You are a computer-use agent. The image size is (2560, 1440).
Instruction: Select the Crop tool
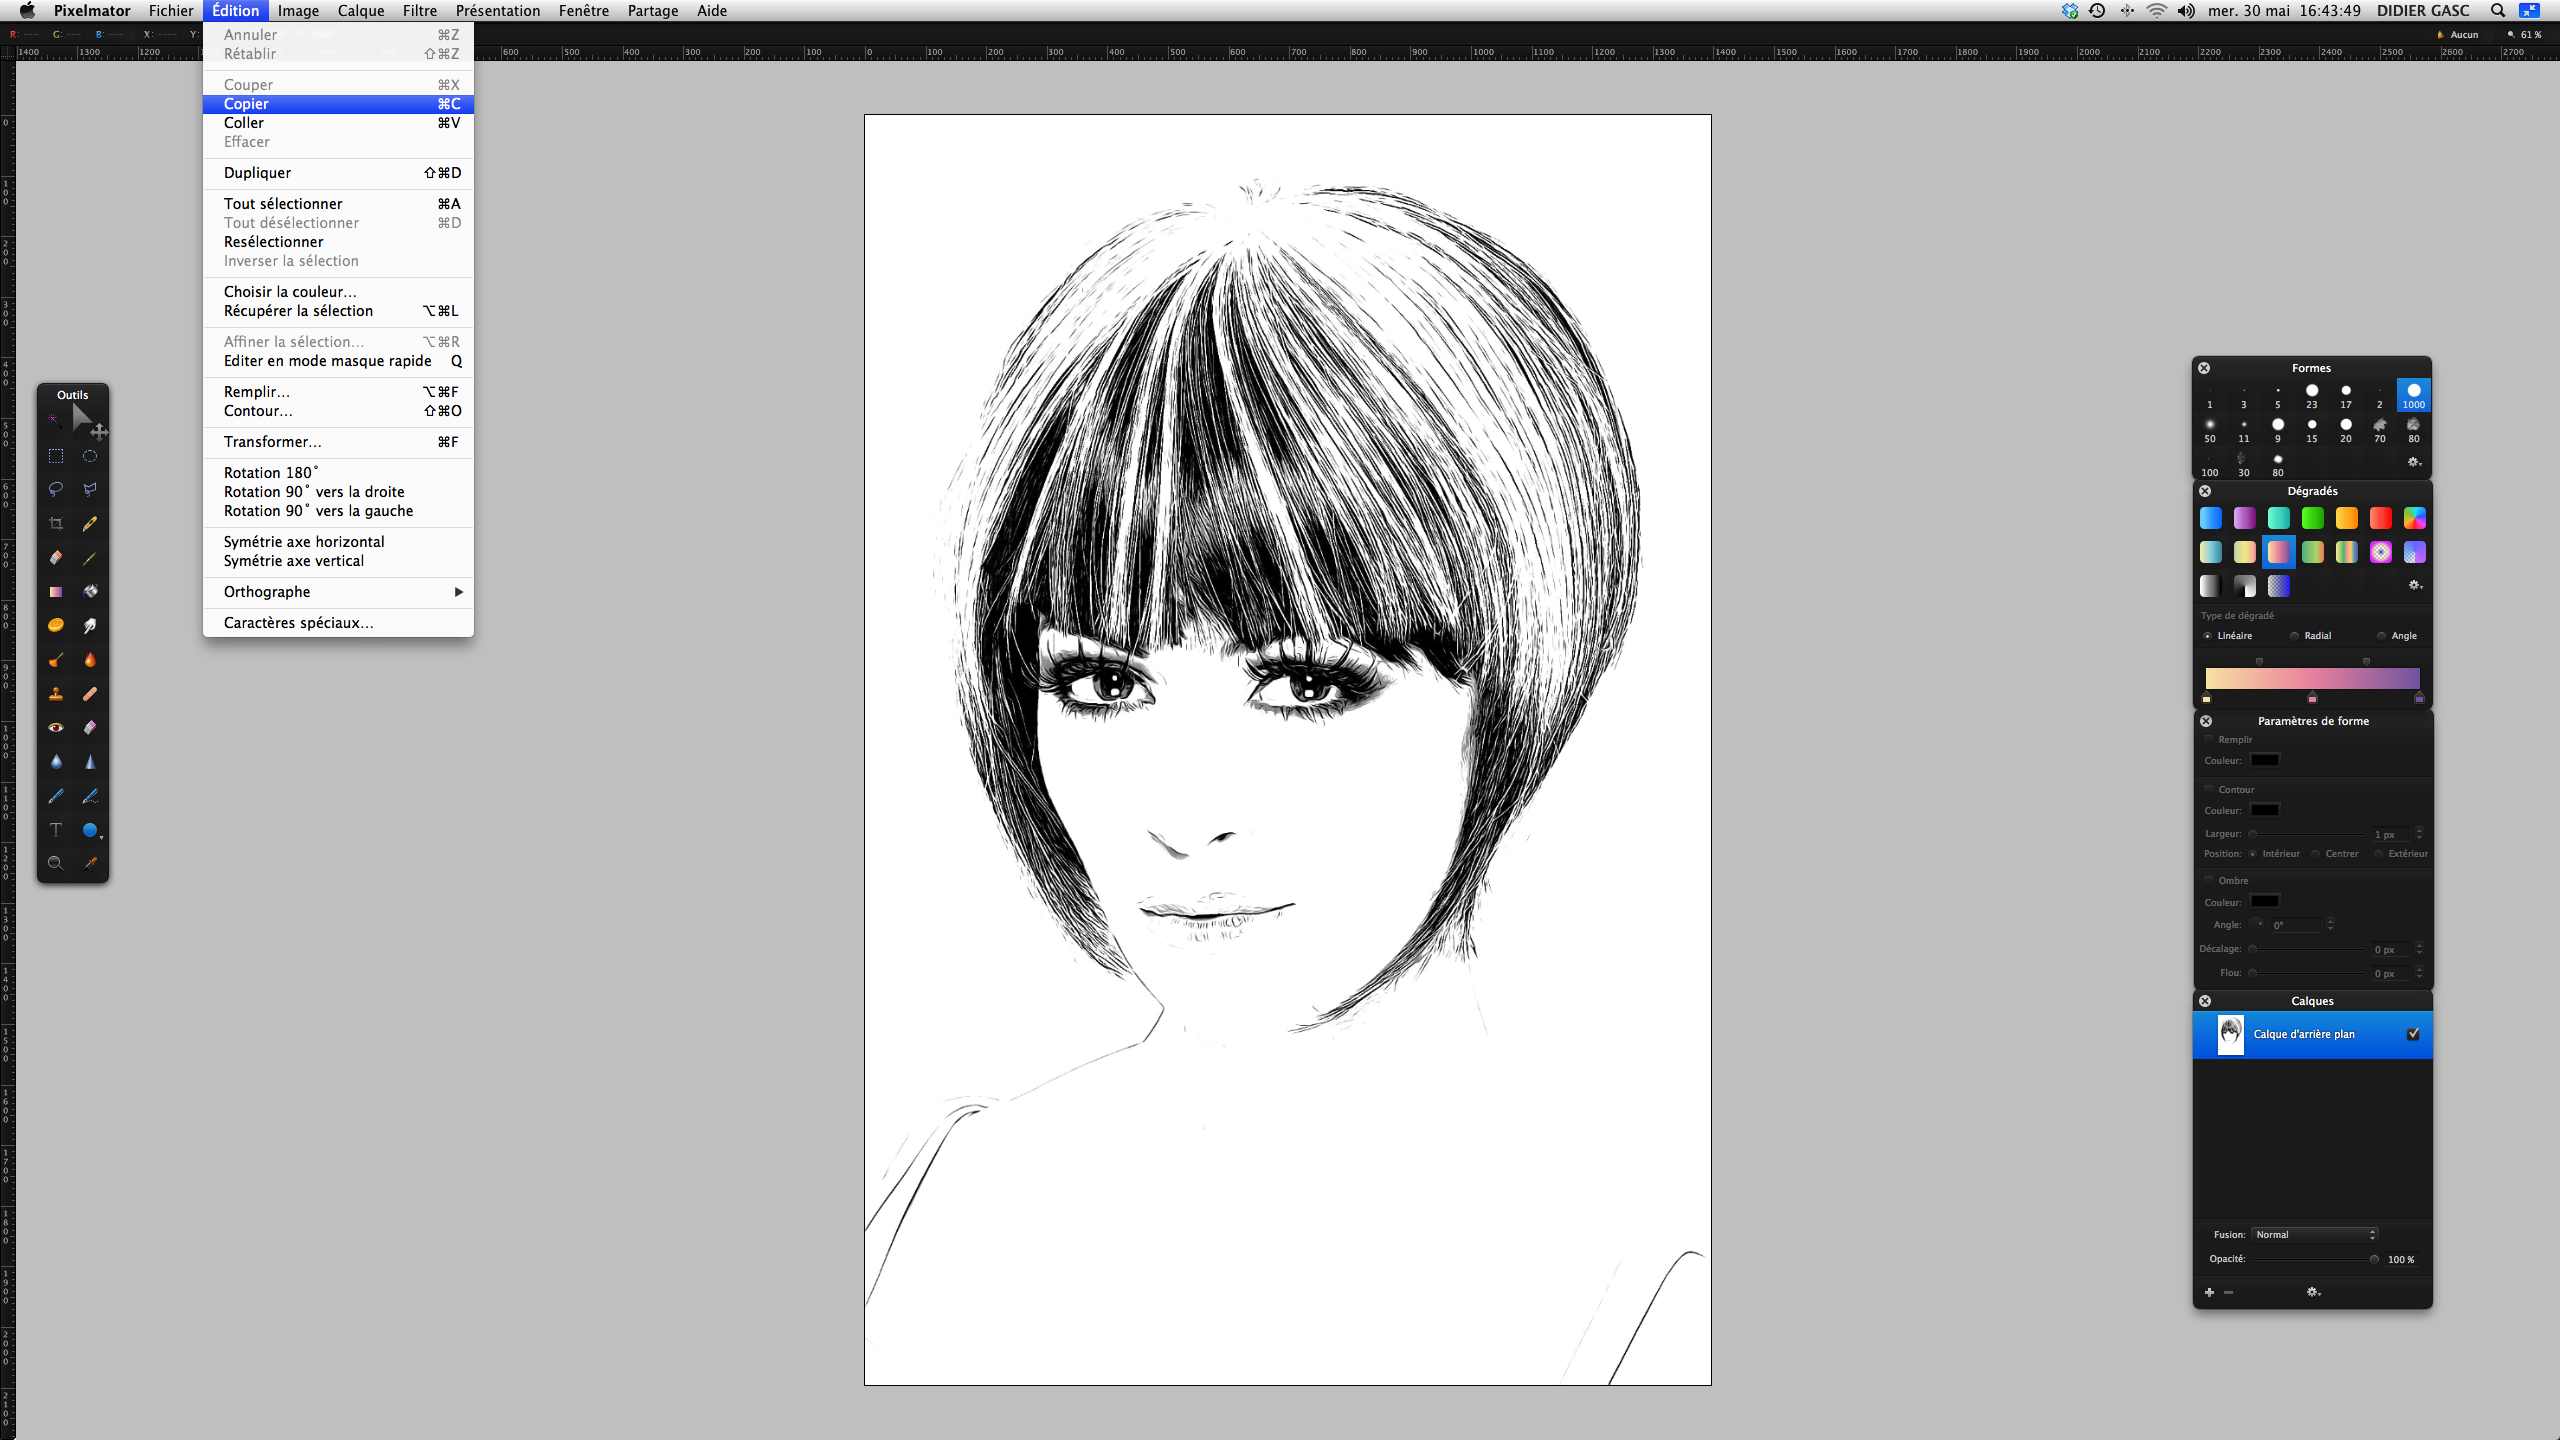56,524
